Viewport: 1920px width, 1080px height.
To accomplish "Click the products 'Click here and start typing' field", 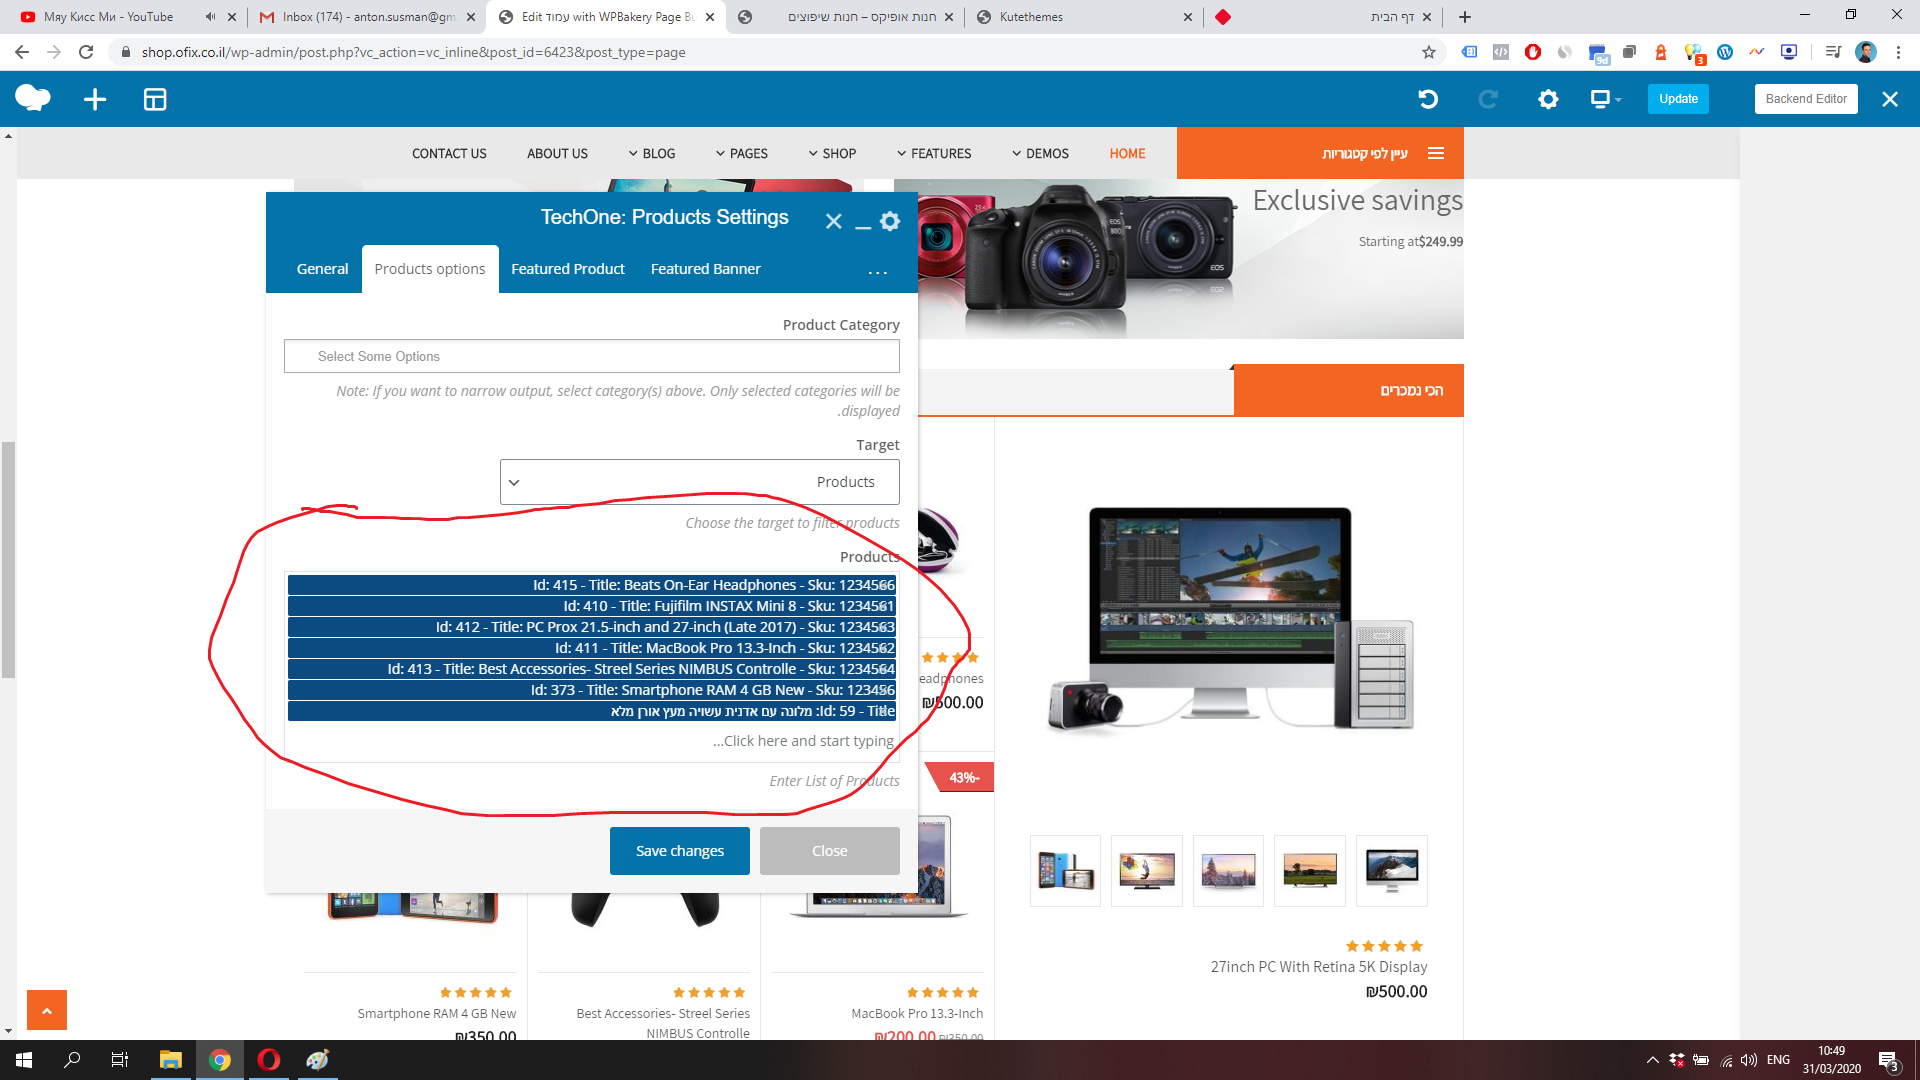I will tap(592, 741).
